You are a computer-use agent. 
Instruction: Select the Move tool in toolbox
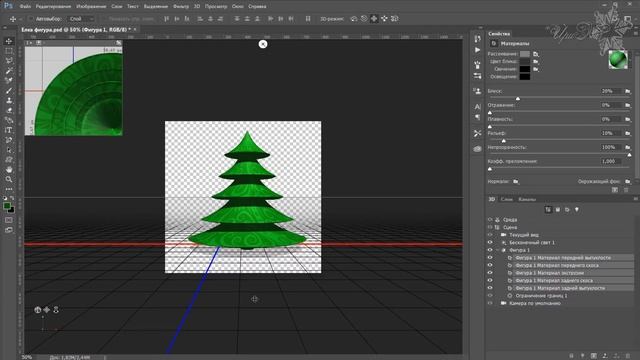[9, 41]
